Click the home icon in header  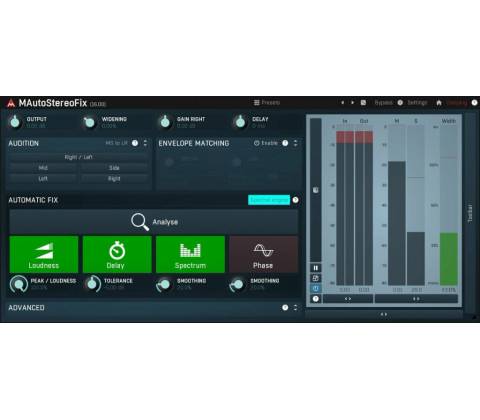tap(439, 103)
